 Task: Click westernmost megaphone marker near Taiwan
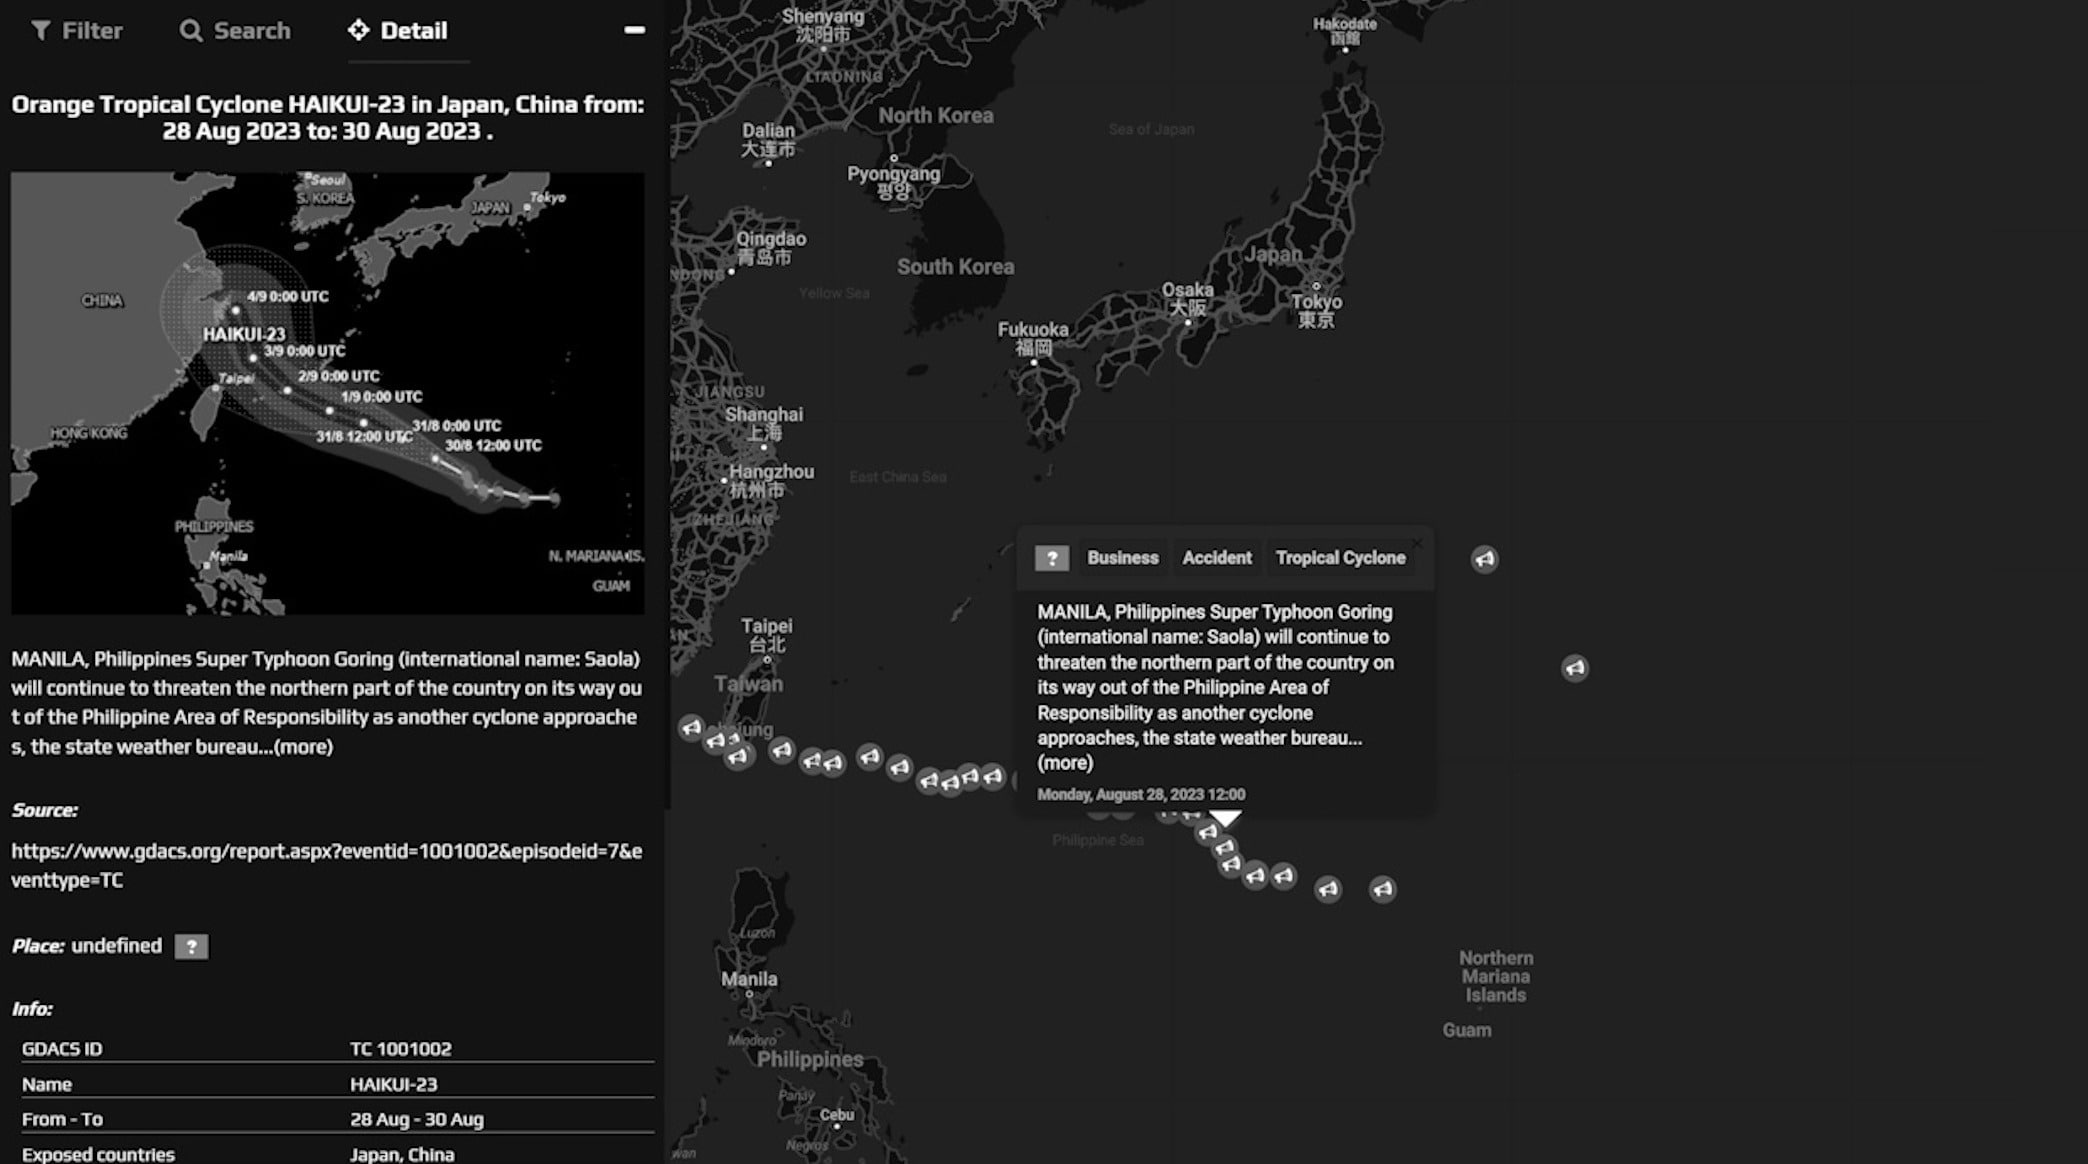pos(691,728)
